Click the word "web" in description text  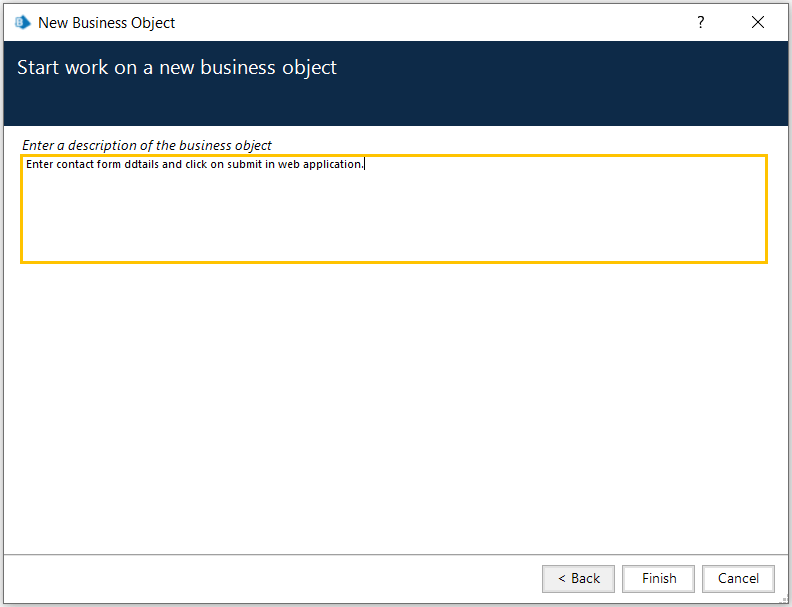[x=289, y=164]
